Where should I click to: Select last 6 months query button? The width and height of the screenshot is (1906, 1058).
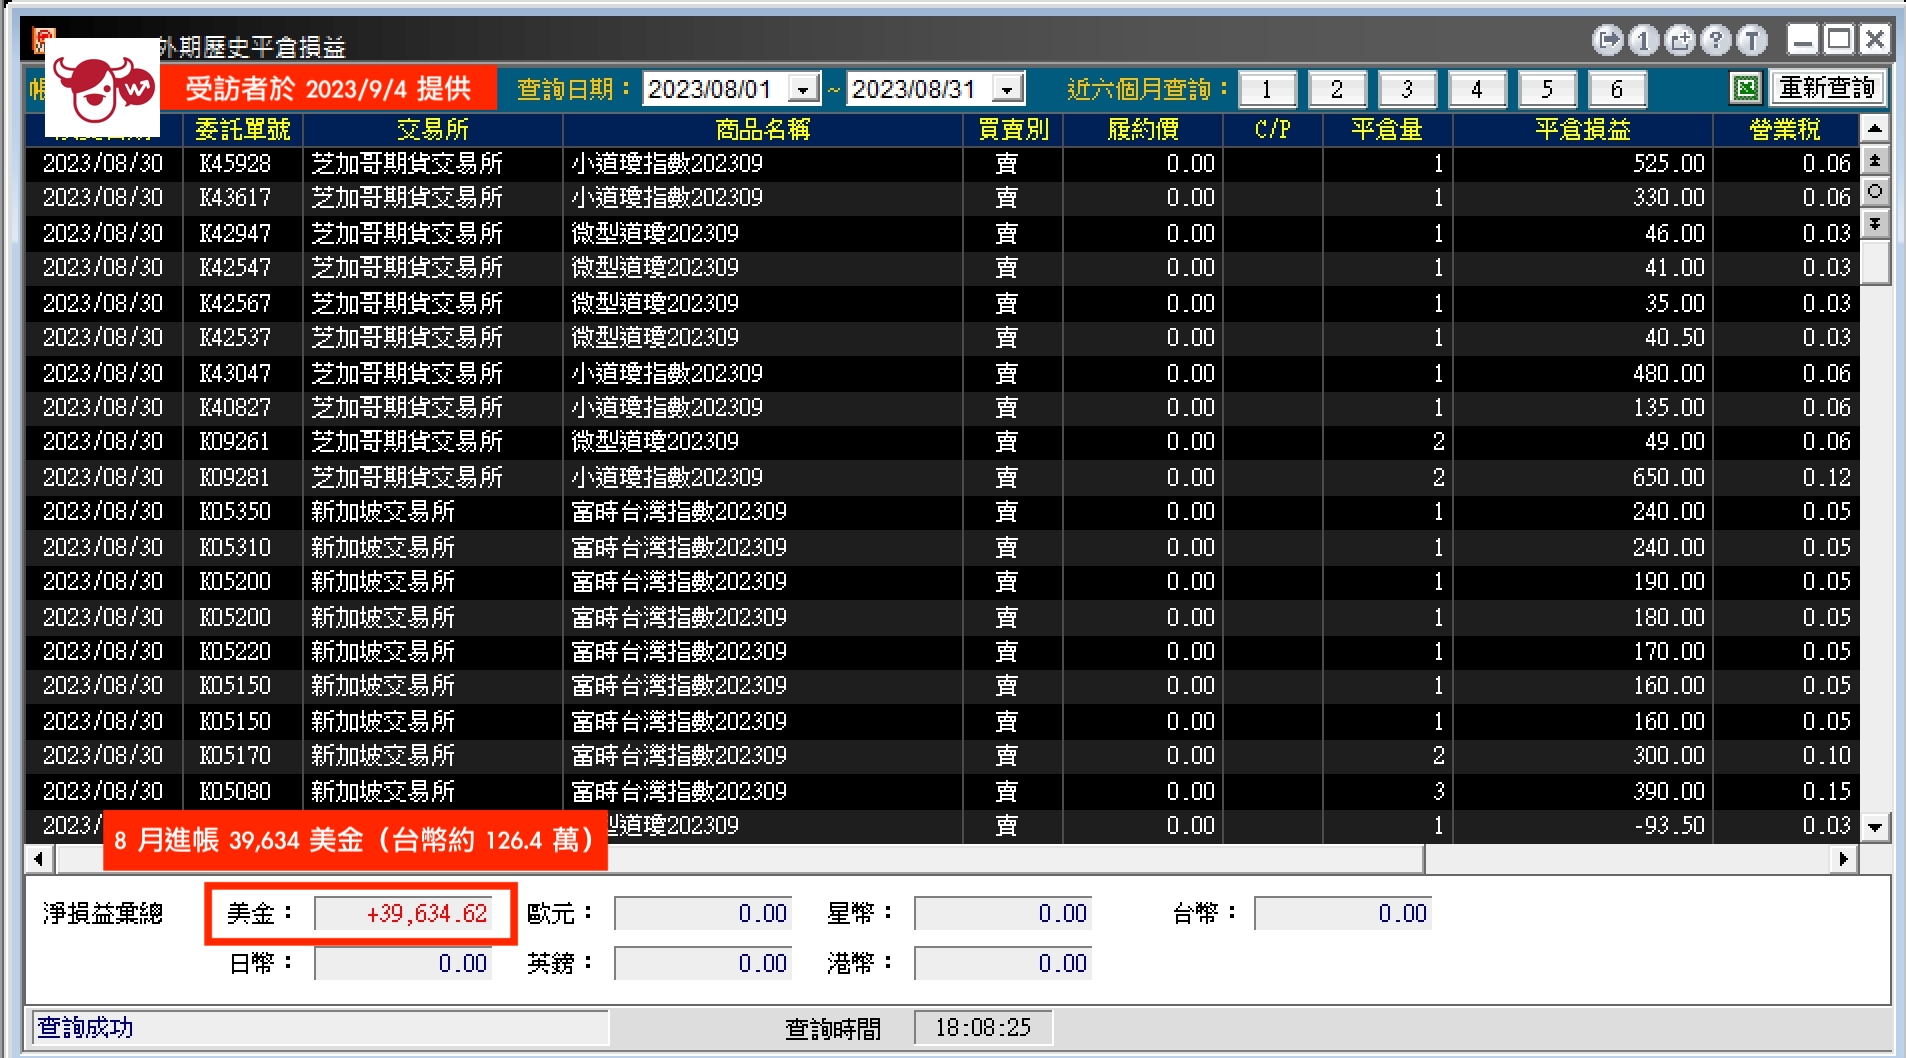1617,90
